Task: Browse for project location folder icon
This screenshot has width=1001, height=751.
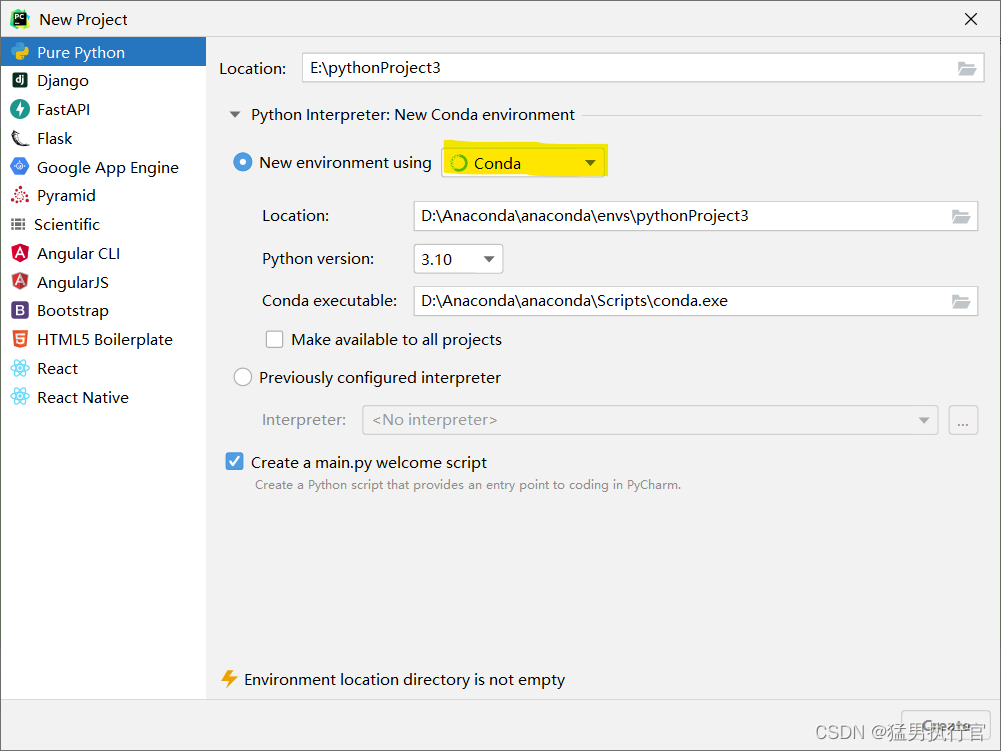Action: tap(967, 68)
